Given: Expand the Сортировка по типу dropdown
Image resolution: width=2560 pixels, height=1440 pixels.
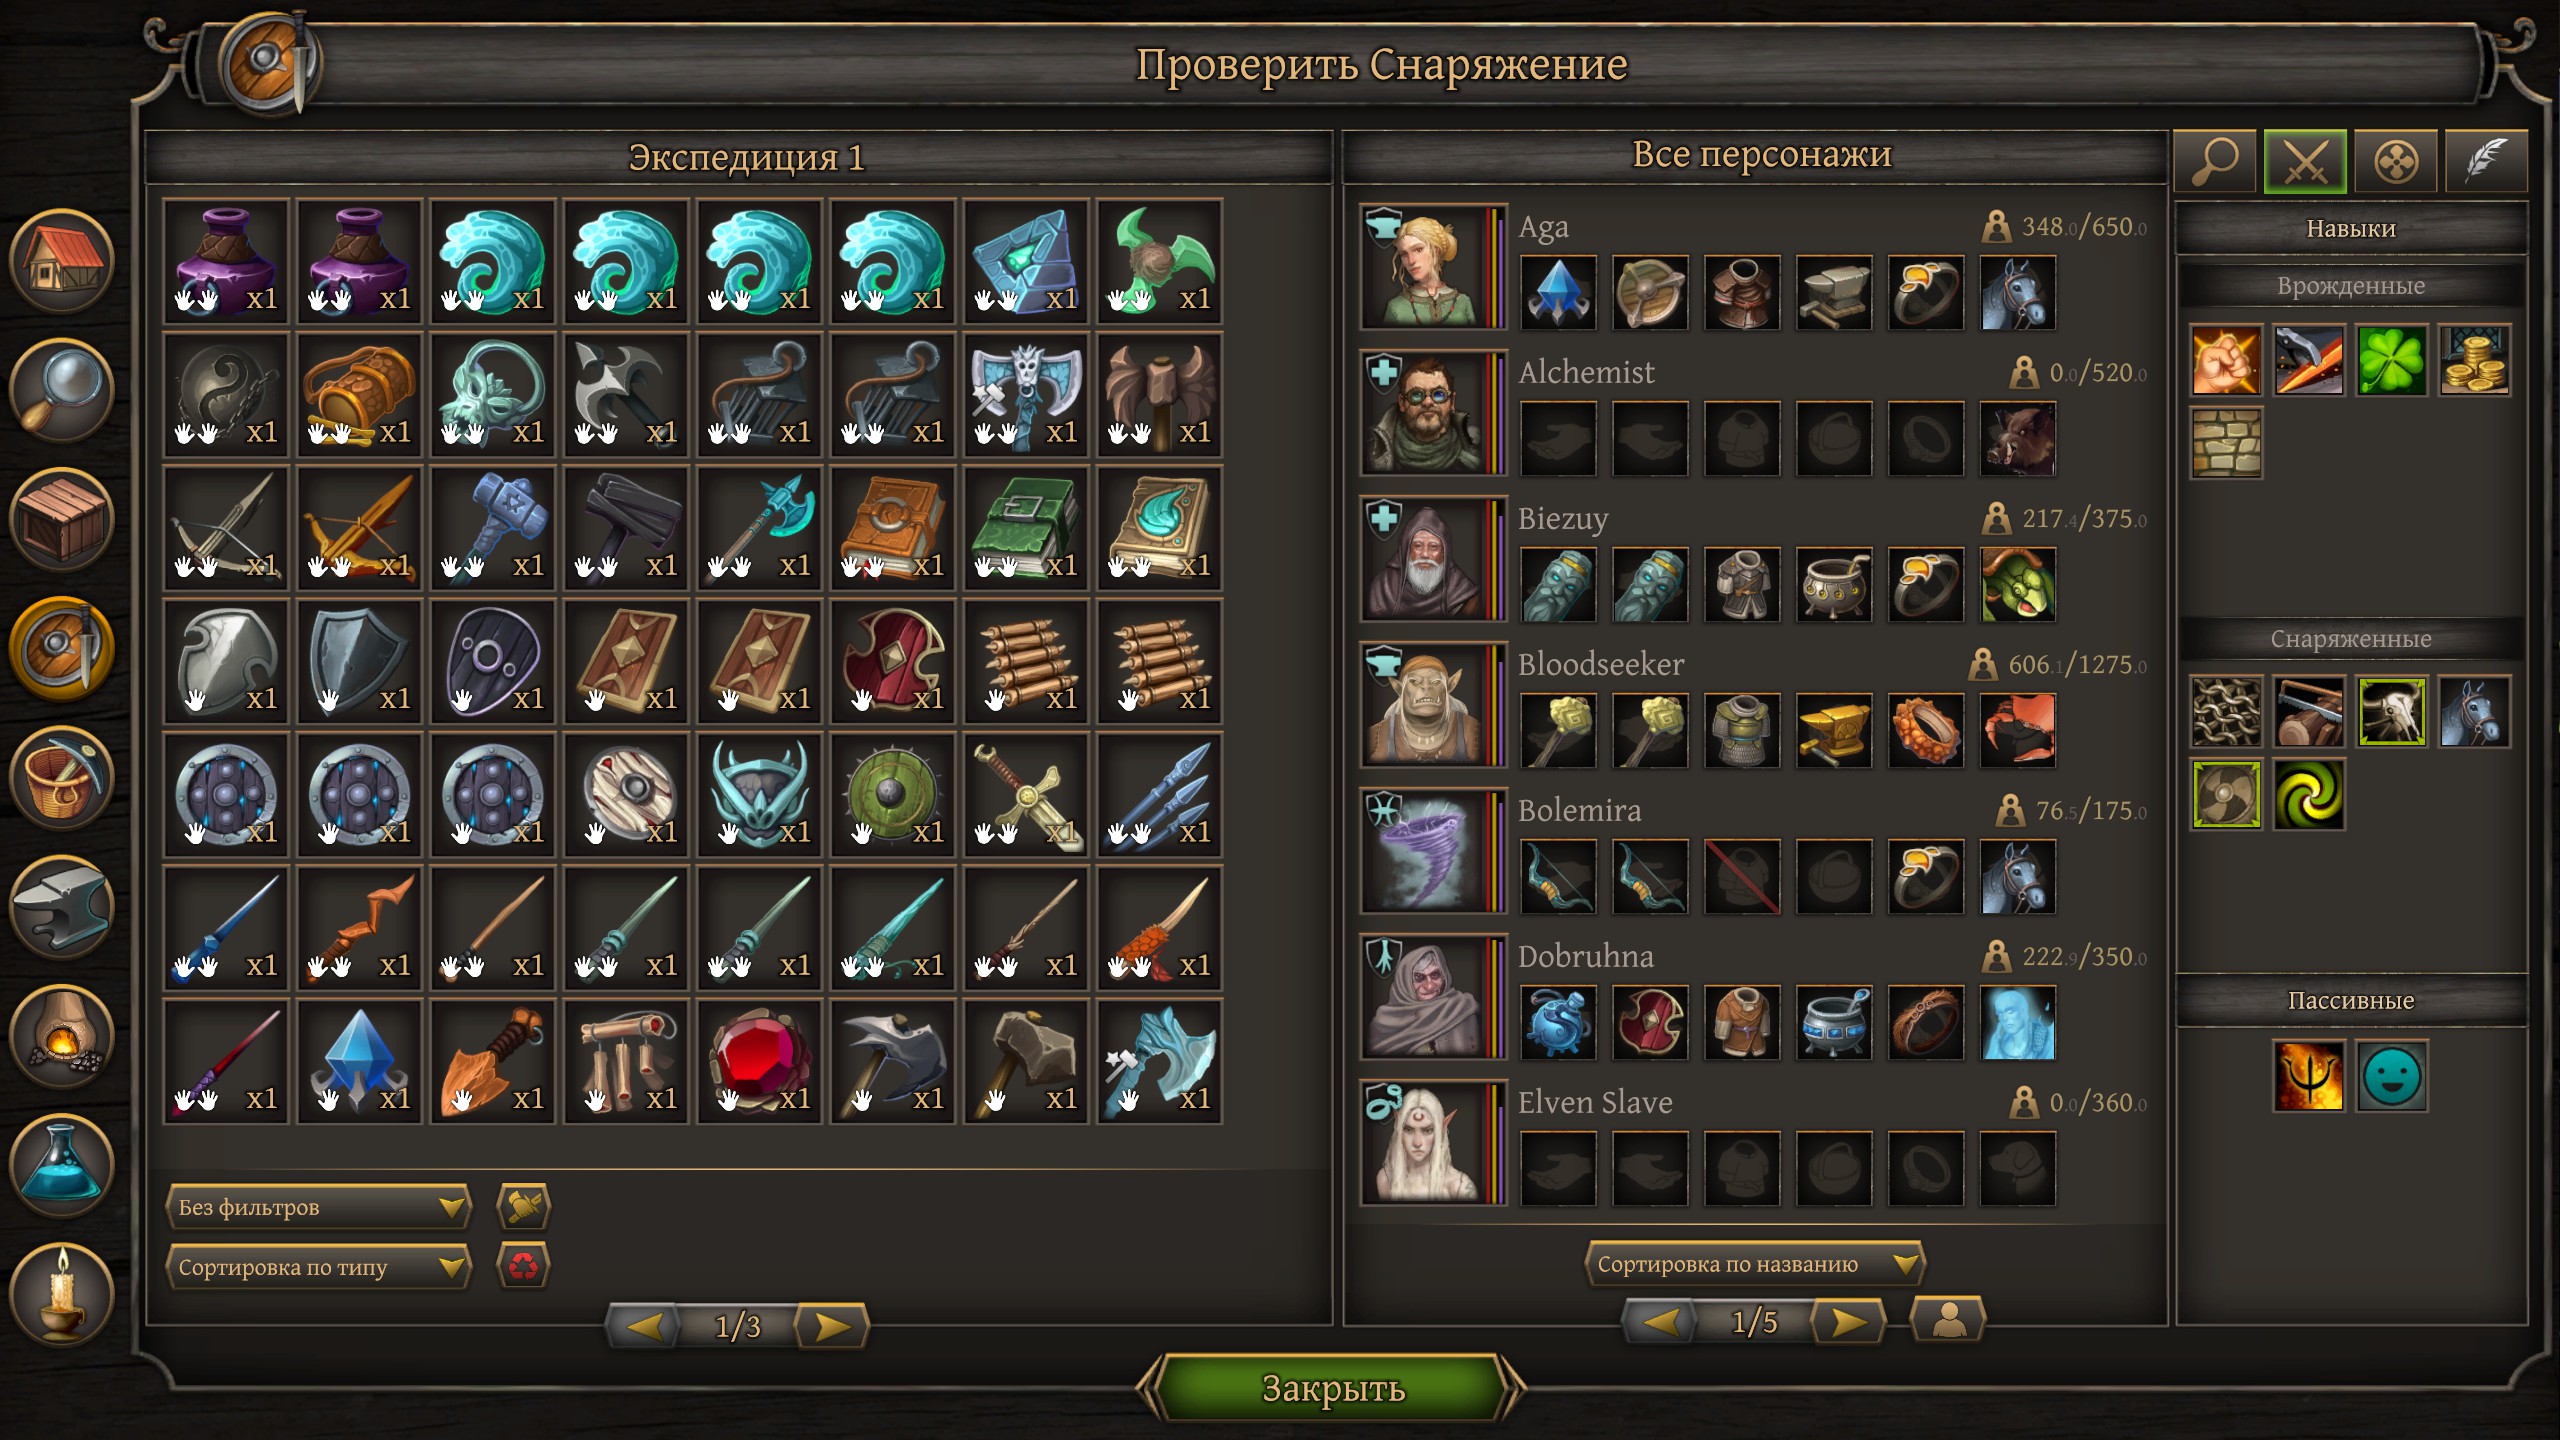Looking at the screenshot, I should (x=318, y=1267).
